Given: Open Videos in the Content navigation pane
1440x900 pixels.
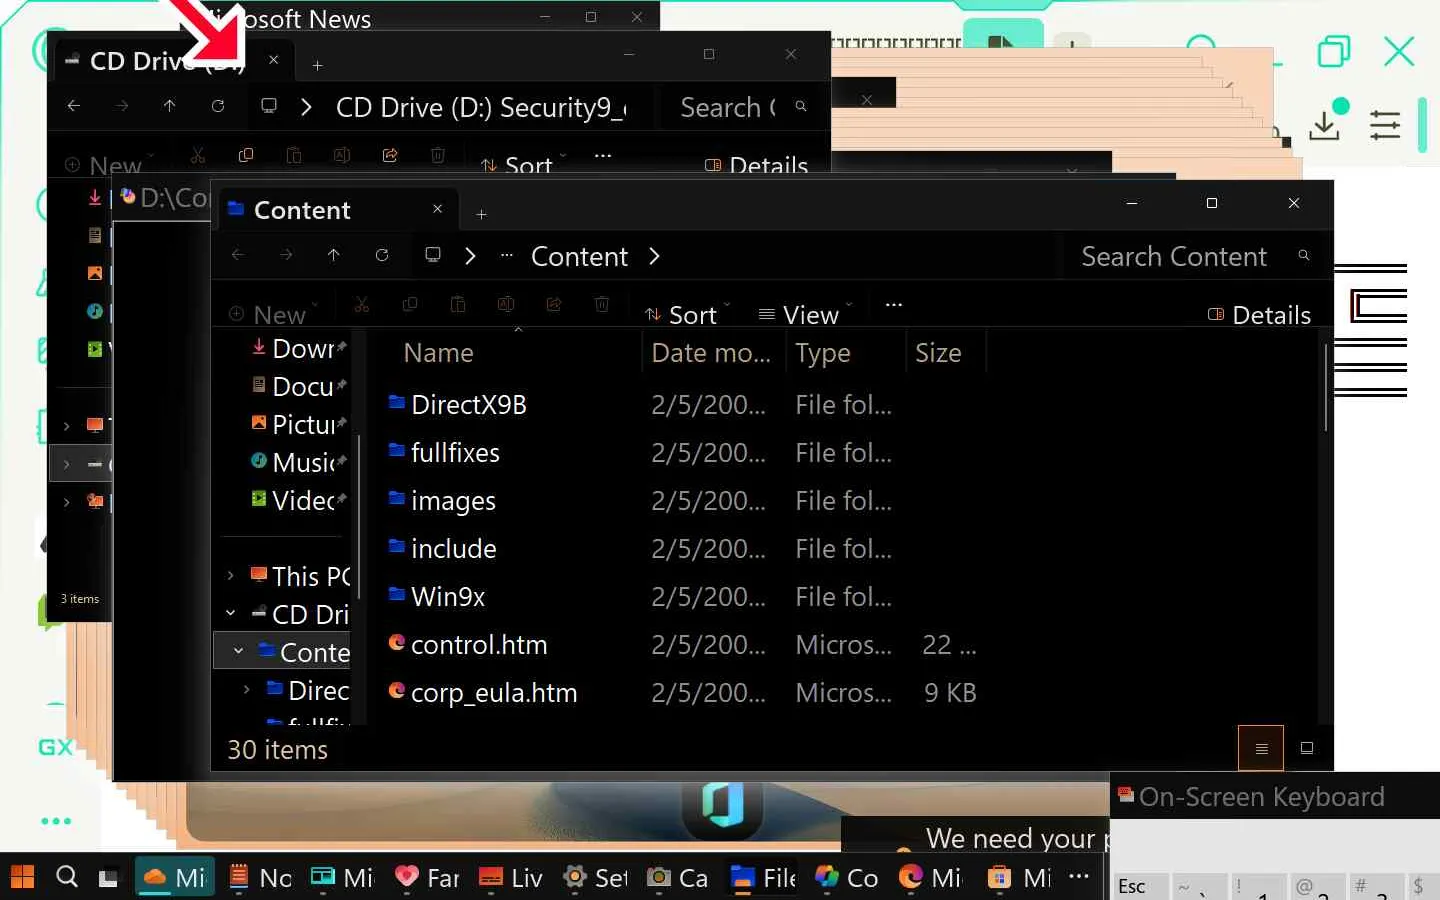Looking at the screenshot, I should (x=298, y=500).
